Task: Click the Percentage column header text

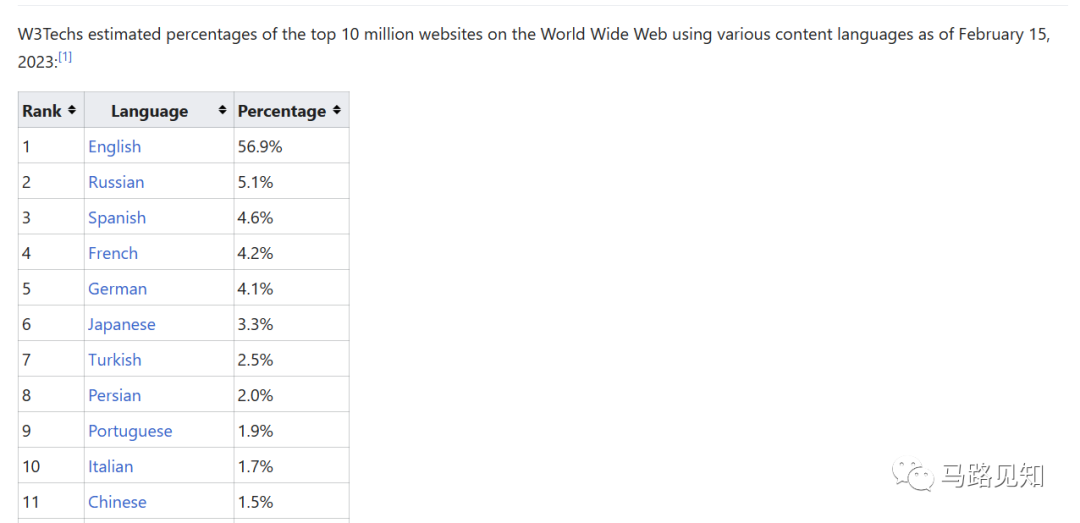Action: tap(281, 111)
